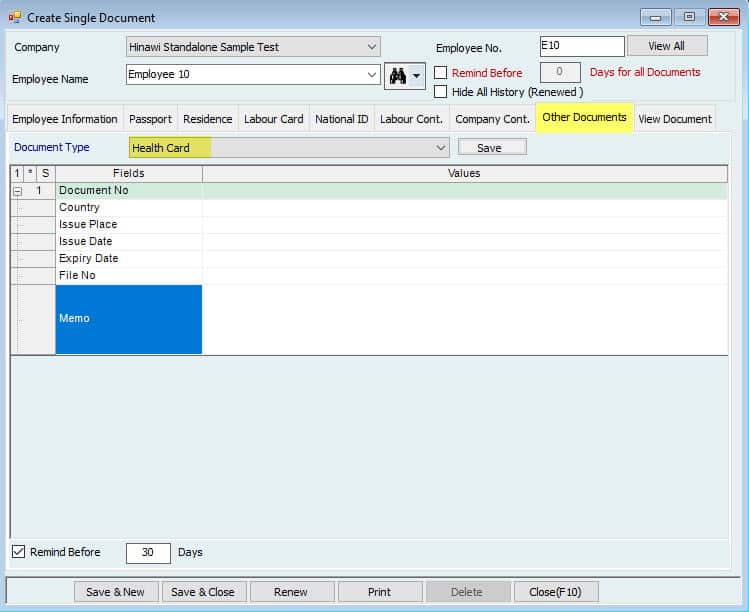This screenshot has height=612, width=749.
Task: Click the 30 days reminder field
Action: 148,553
